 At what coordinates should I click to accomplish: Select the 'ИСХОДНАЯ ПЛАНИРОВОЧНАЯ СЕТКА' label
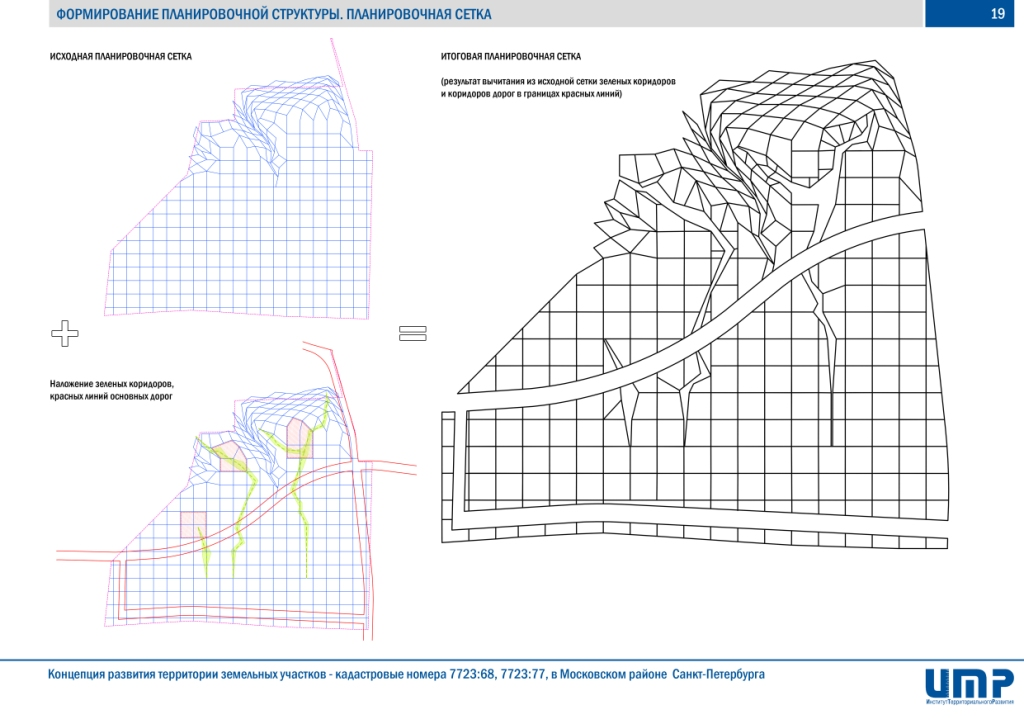pos(120,57)
